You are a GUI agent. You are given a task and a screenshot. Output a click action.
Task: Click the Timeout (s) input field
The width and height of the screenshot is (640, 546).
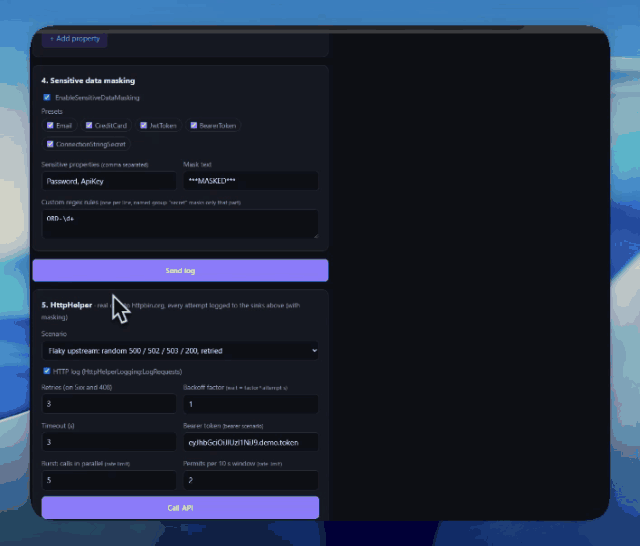pos(109,442)
